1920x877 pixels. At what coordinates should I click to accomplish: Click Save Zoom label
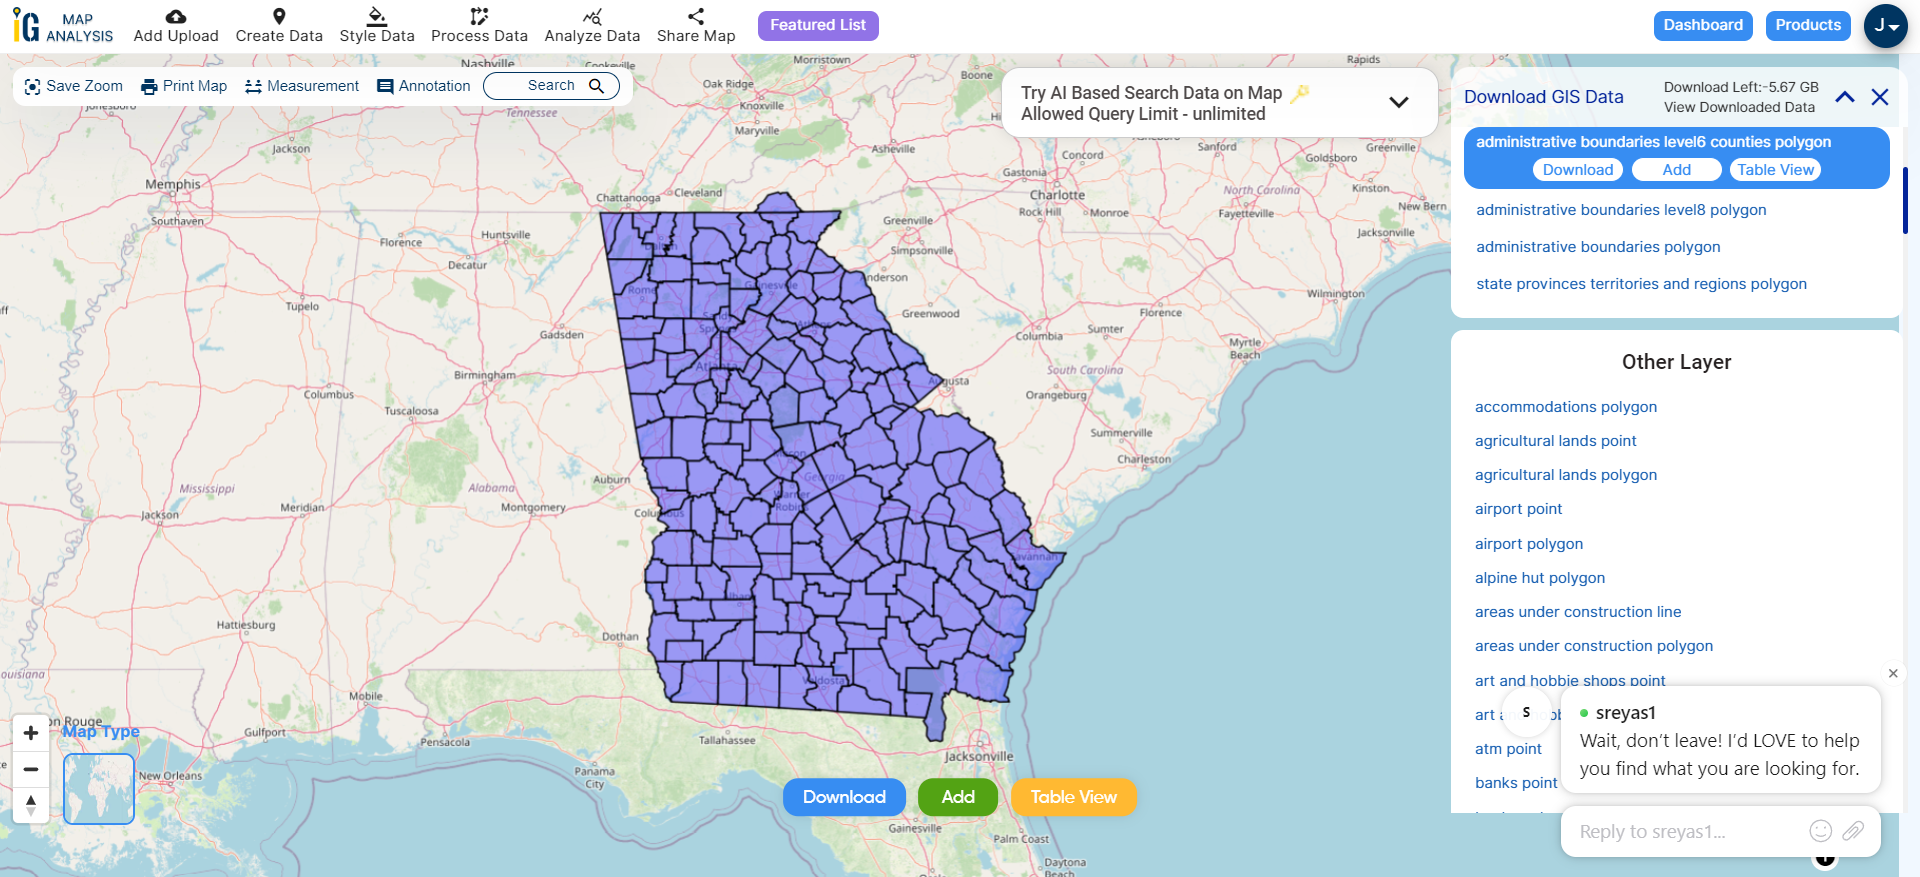(85, 87)
